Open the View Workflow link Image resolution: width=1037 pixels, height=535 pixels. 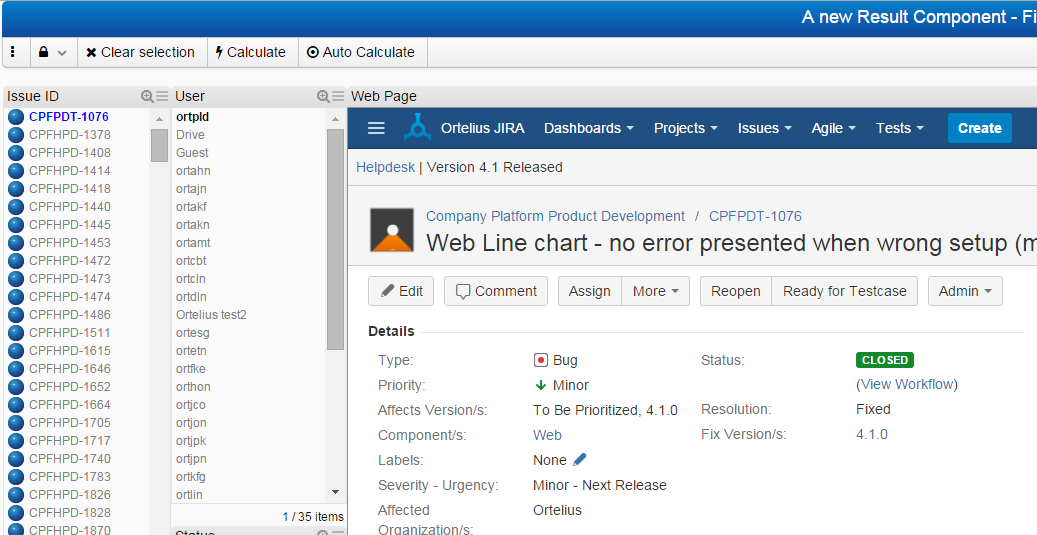pyautogui.click(x=907, y=384)
